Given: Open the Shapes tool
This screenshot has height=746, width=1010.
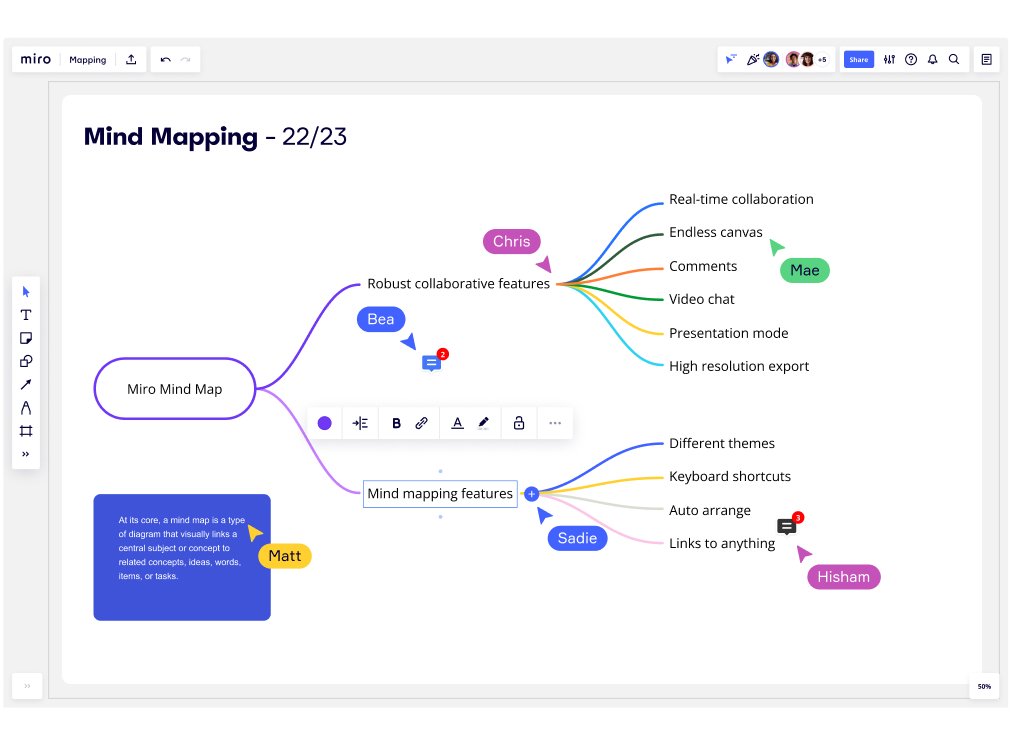Looking at the screenshot, I should (x=26, y=361).
